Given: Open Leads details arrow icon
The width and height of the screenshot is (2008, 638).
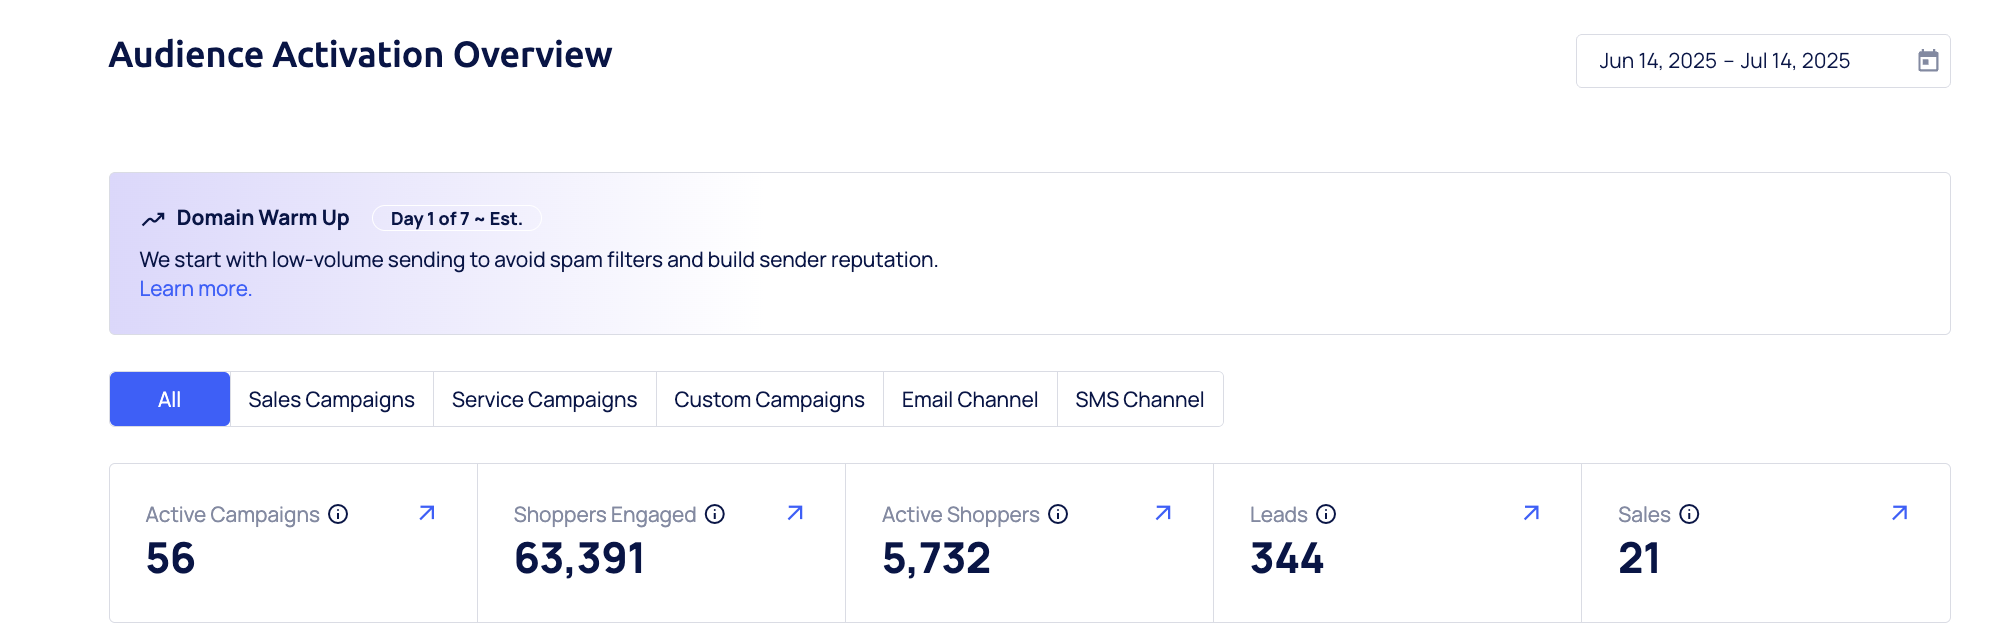Looking at the screenshot, I should [x=1531, y=513].
